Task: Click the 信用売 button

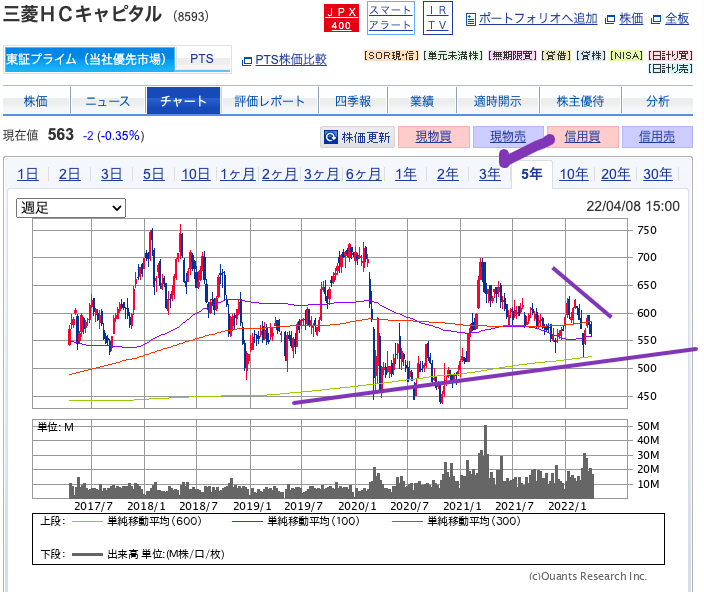Action: pyautogui.click(x=657, y=137)
